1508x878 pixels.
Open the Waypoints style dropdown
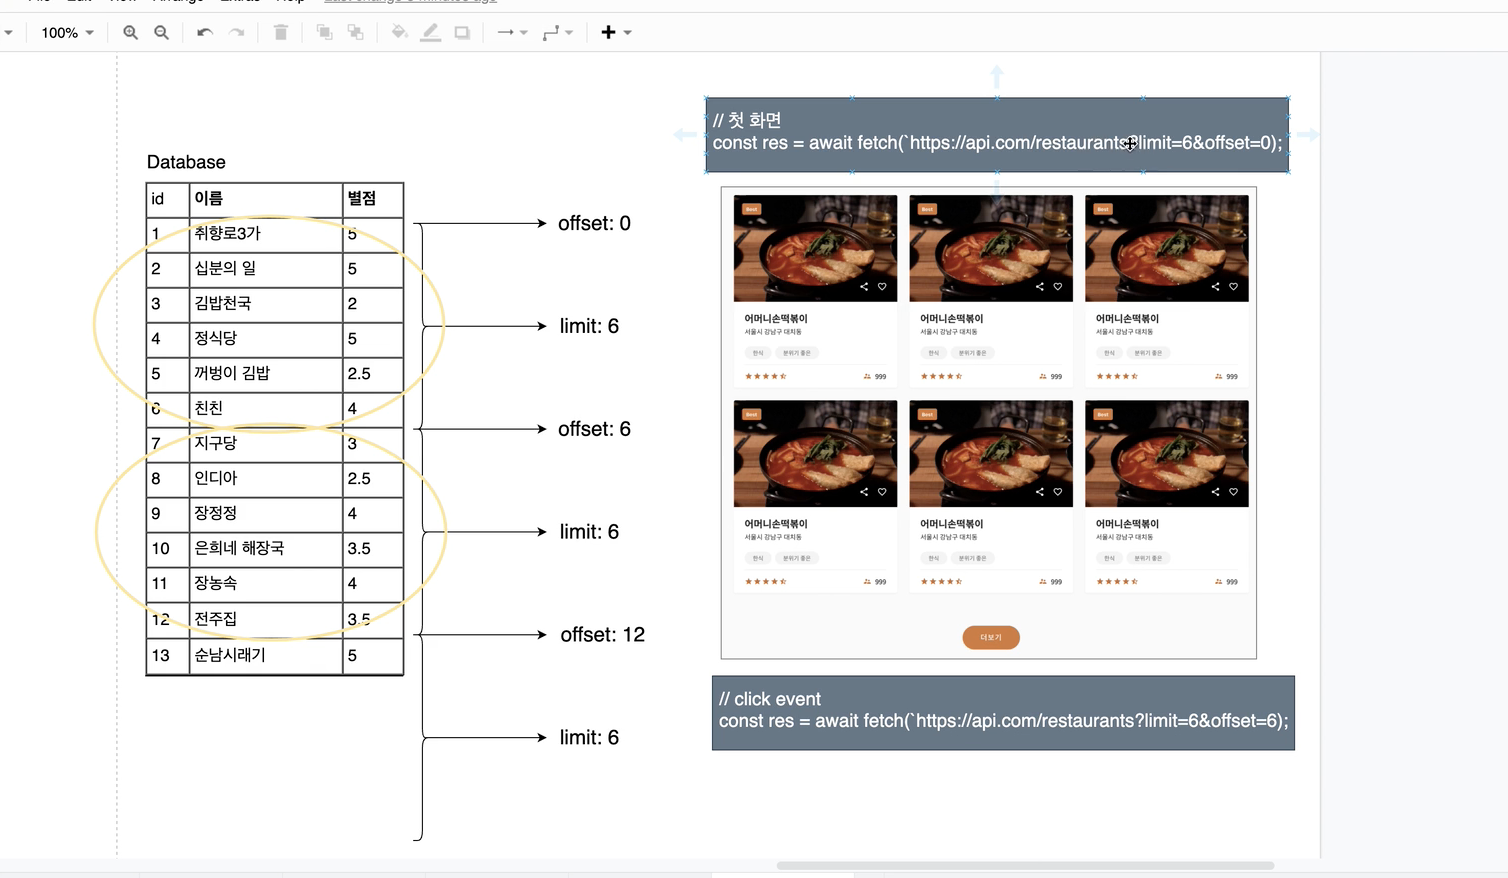tap(558, 33)
